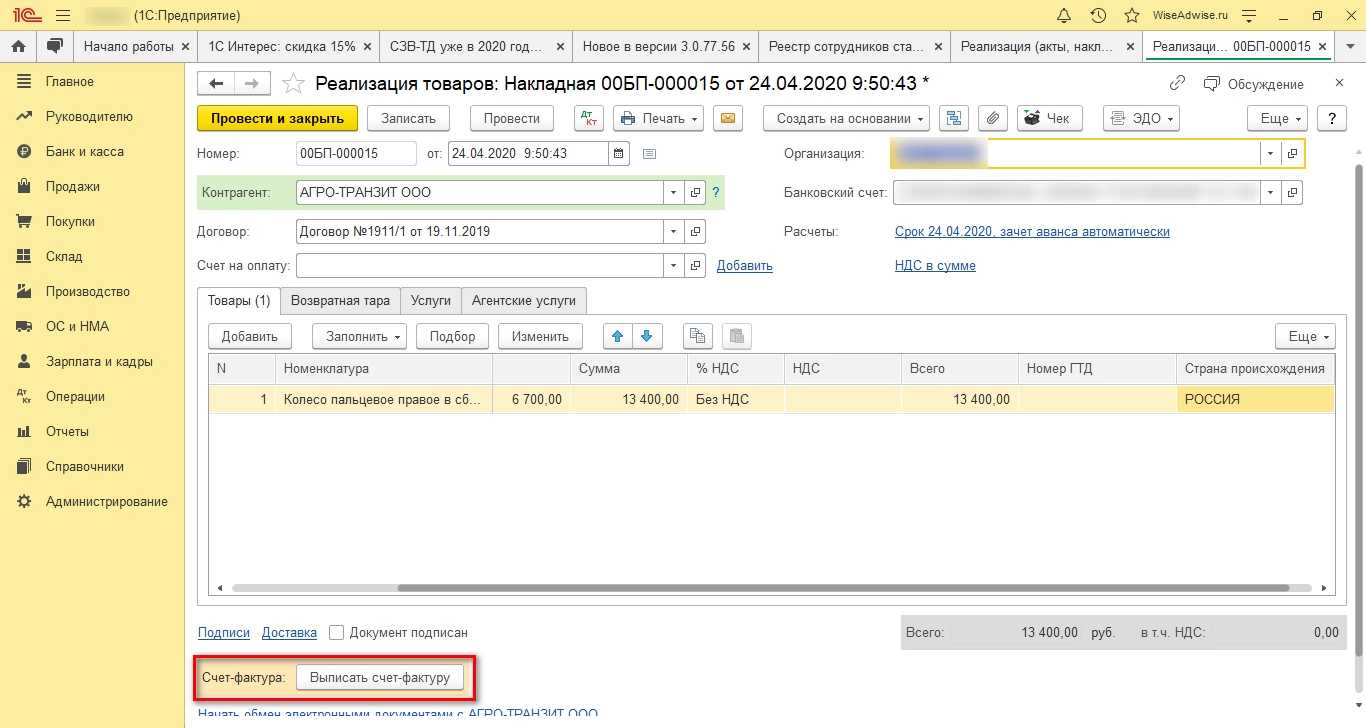
Task: Open history clock icon
Action: coord(1098,15)
